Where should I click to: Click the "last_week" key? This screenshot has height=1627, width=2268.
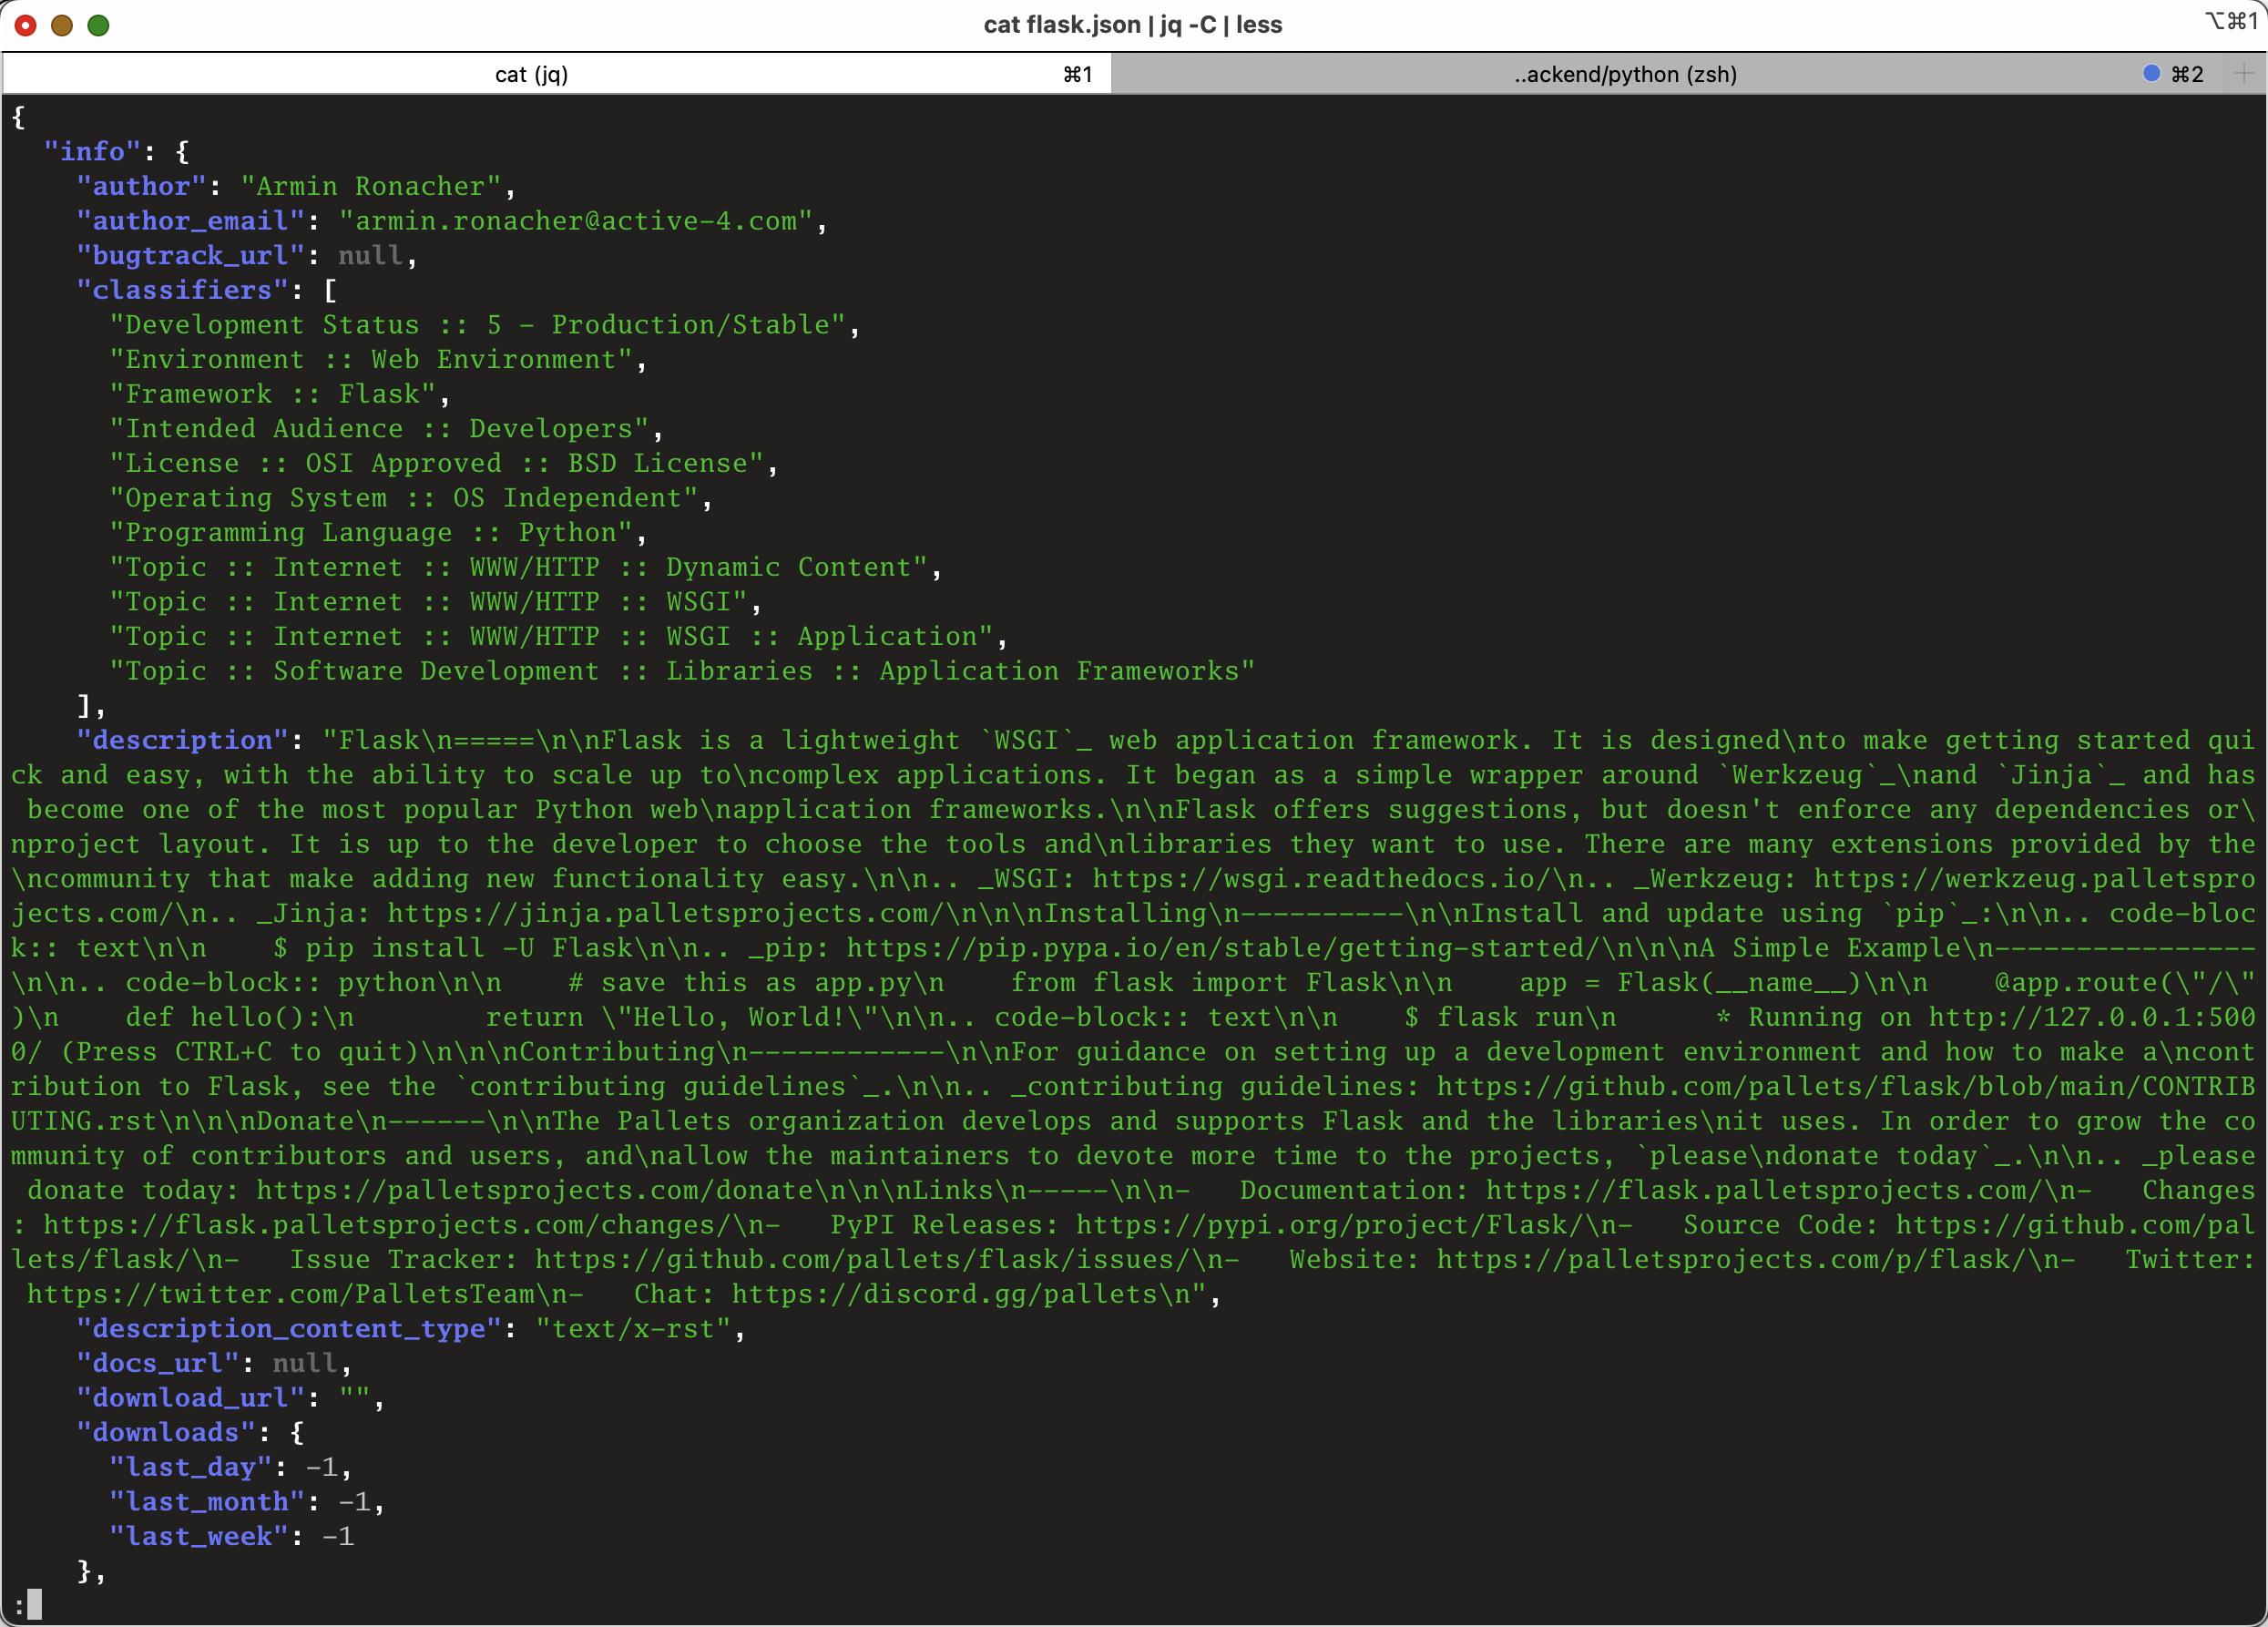[x=199, y=1536]
